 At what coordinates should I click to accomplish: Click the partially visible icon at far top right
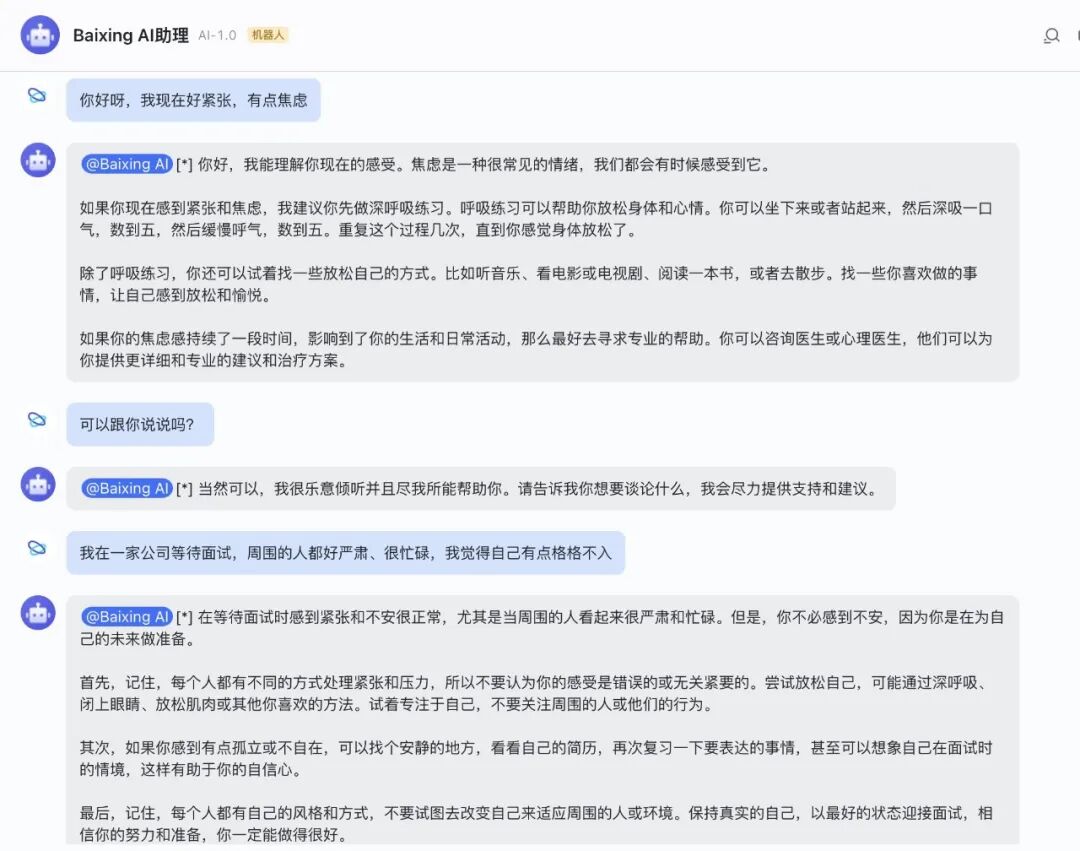[1076, 35]
